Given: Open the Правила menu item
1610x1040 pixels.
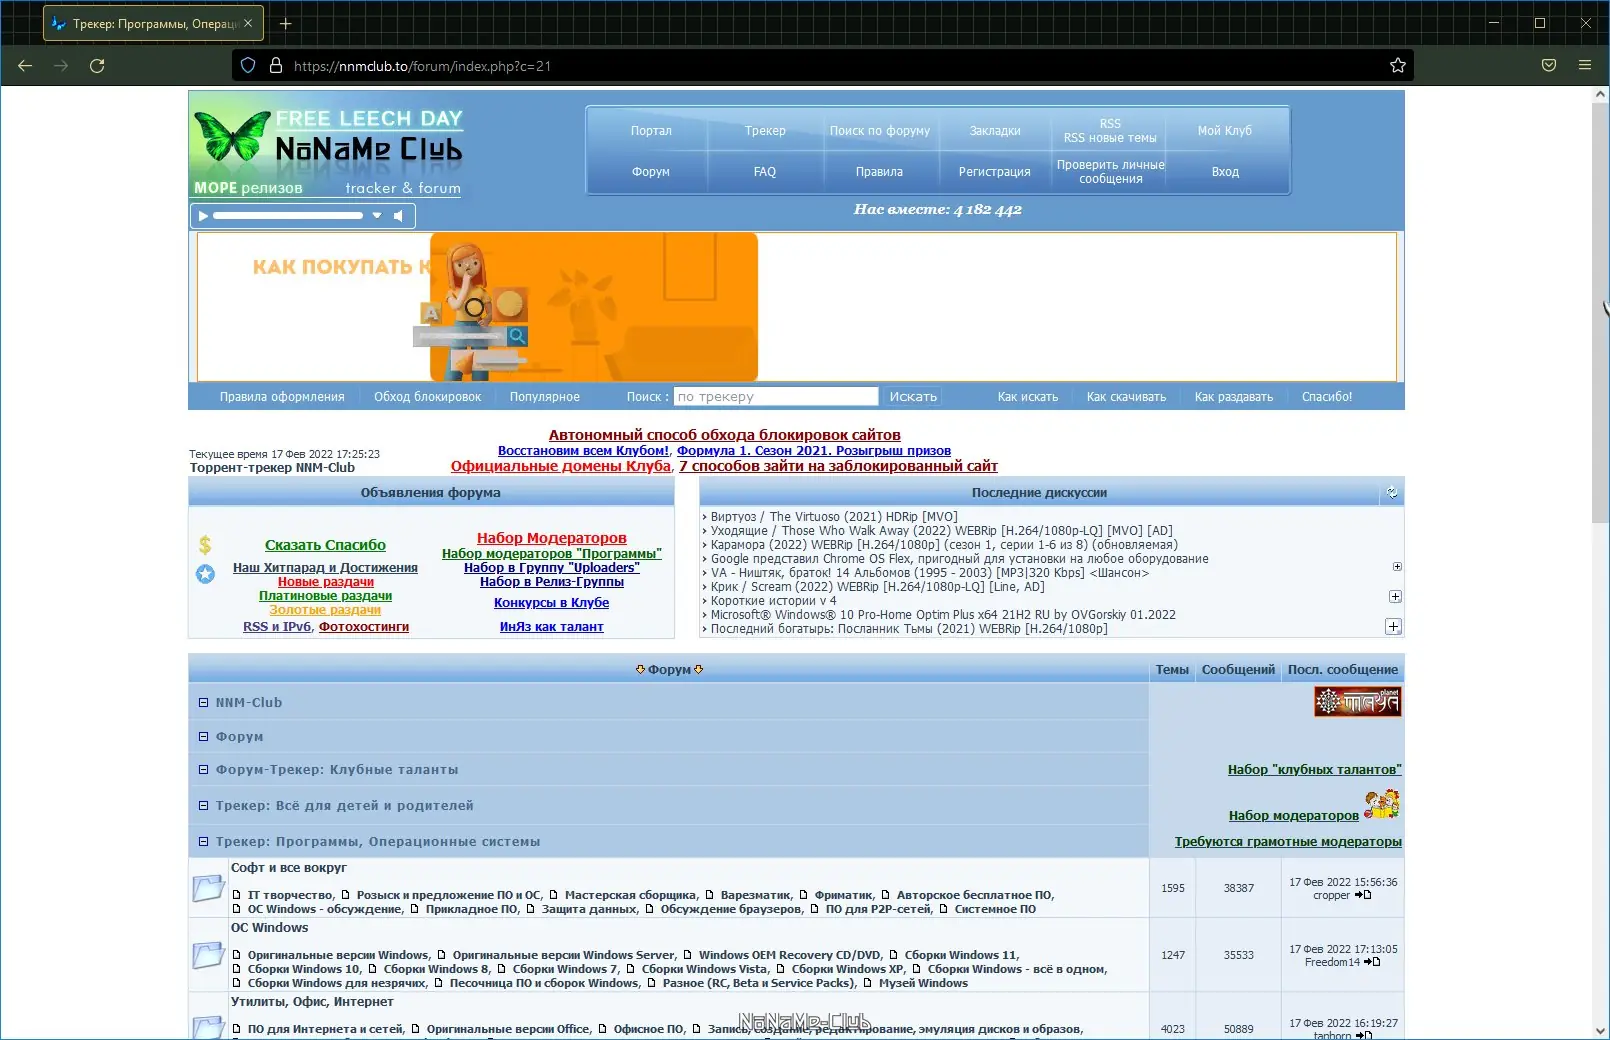Looking at the screenshot, I should point(879,172).
